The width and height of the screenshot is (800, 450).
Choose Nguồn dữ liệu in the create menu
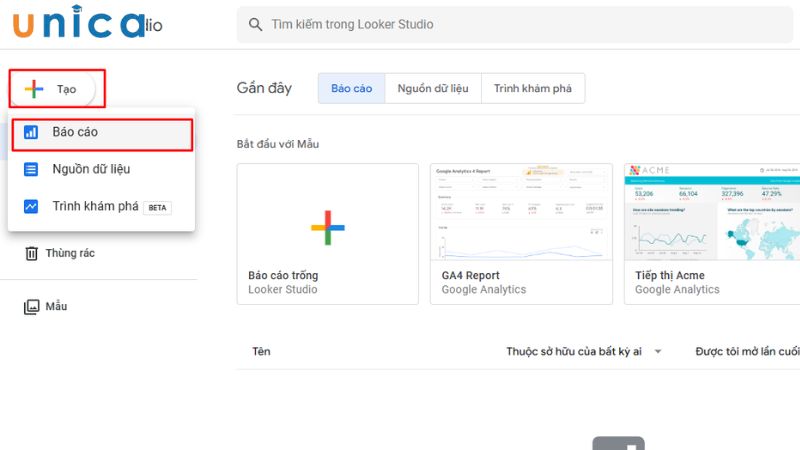click(x=101, y=169)
